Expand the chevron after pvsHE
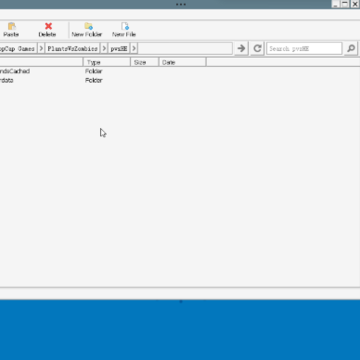360x360 pixels. (x=134, y=49)
